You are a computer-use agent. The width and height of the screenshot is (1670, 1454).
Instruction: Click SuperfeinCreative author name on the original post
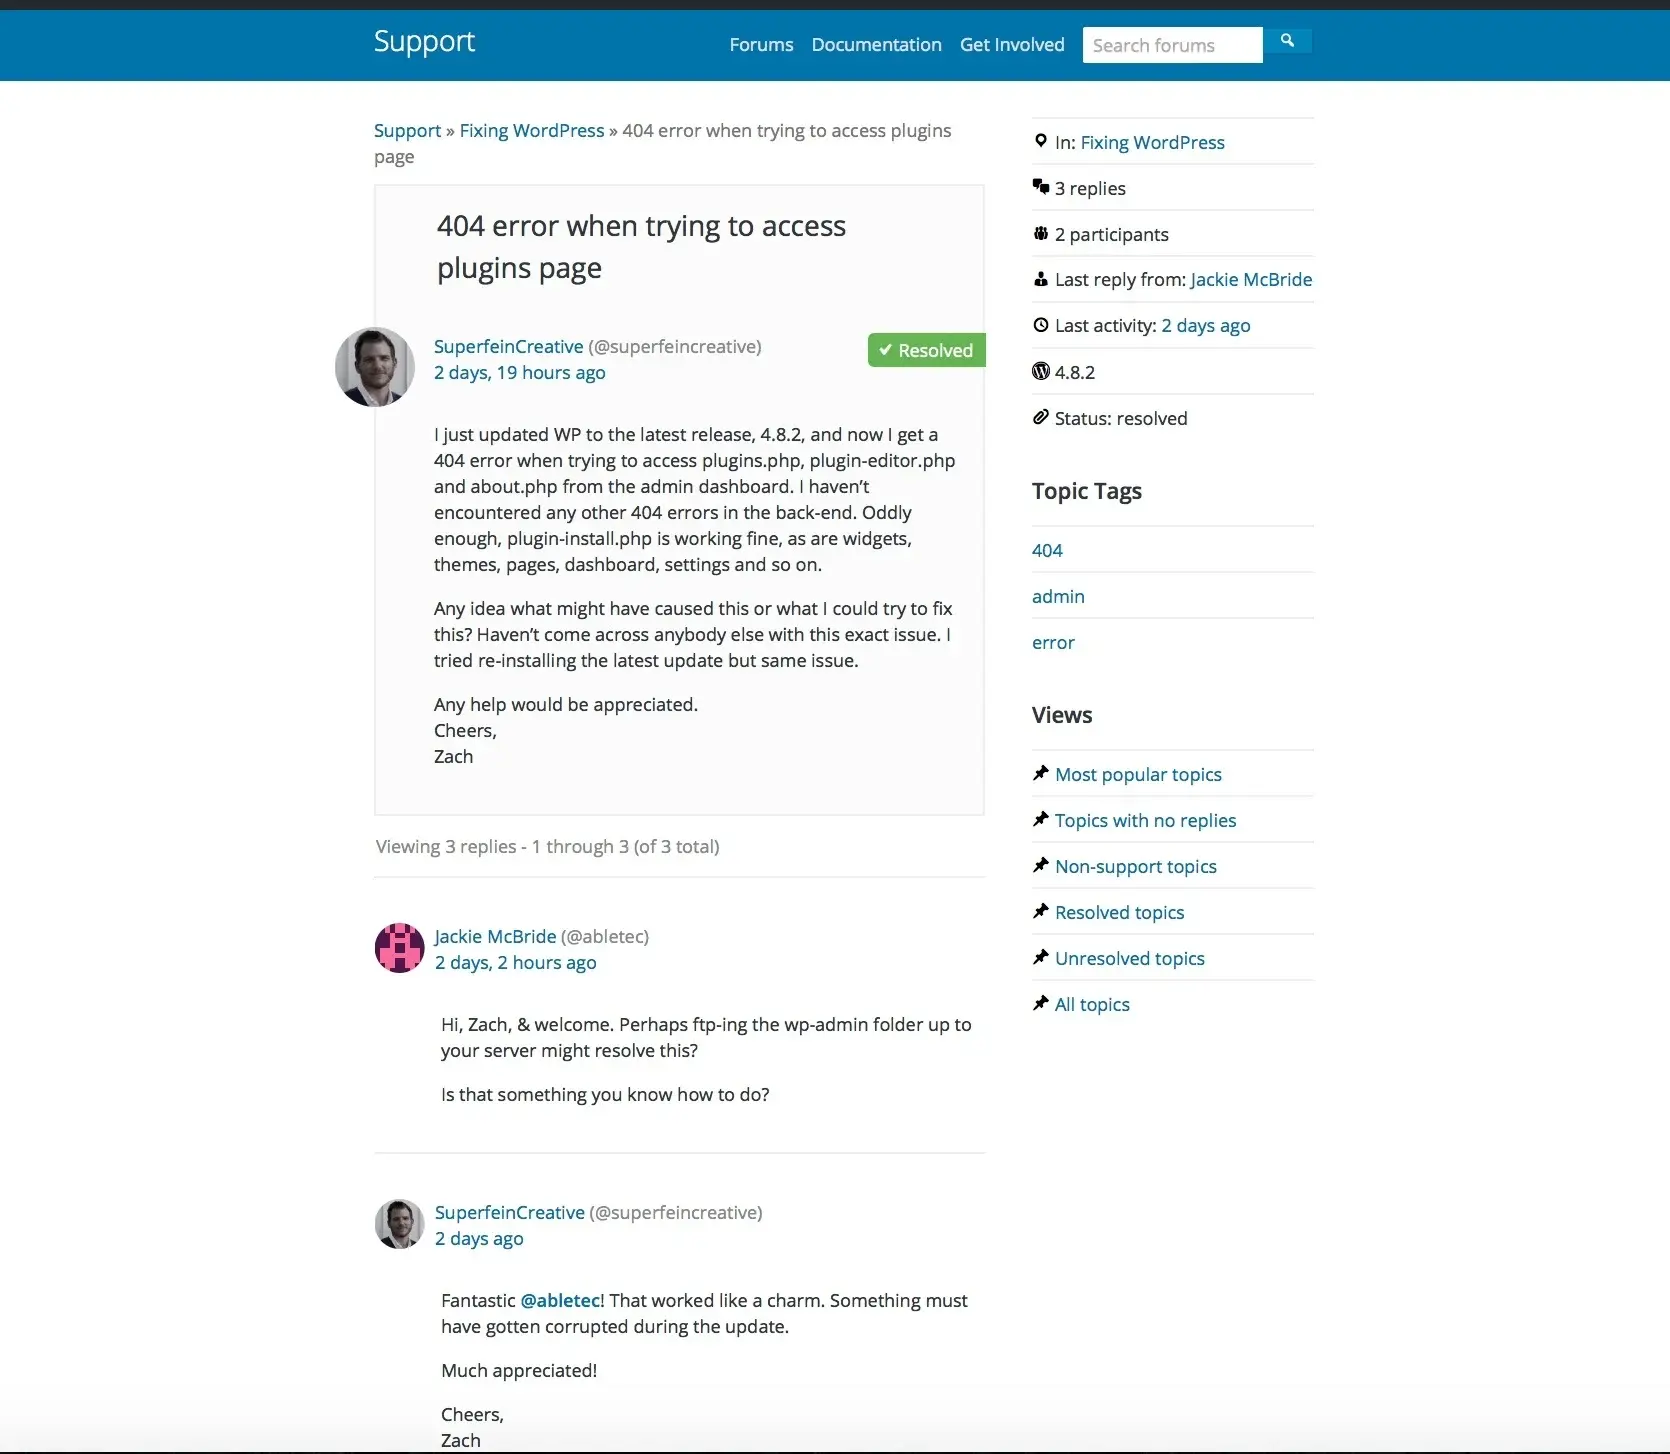[x=508, y=347]
